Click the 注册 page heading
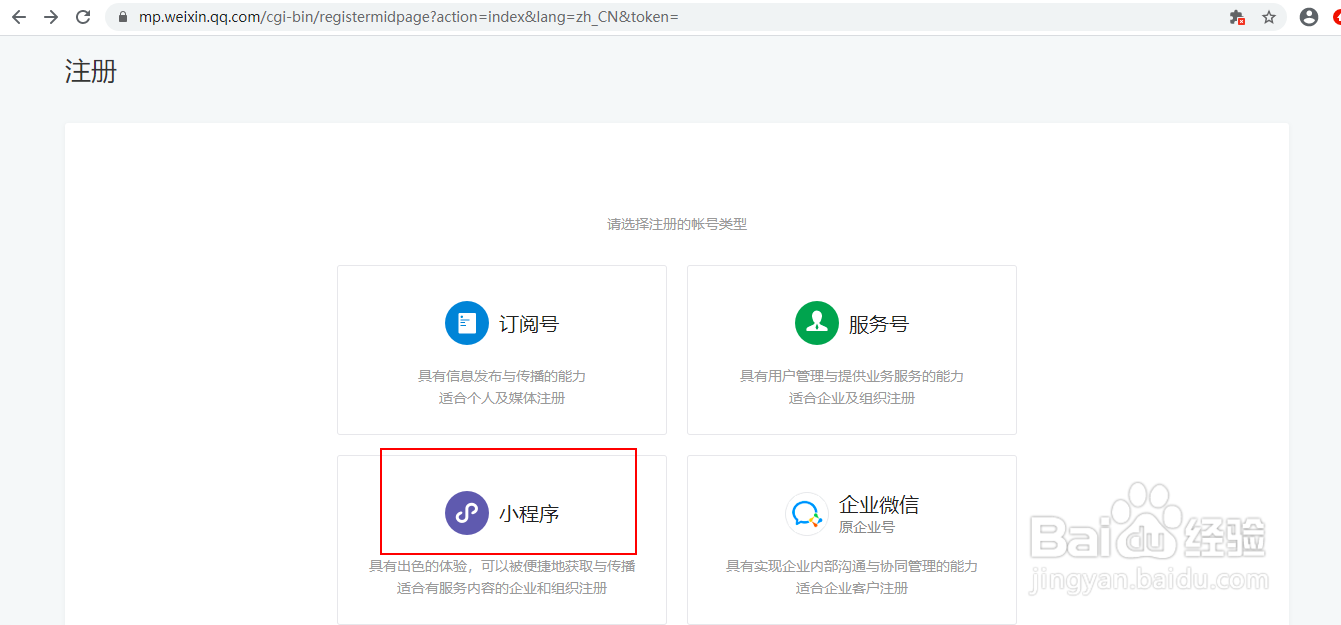This screenshot has height=625, width=1341. pyautogui.click(x=91, y=72)
